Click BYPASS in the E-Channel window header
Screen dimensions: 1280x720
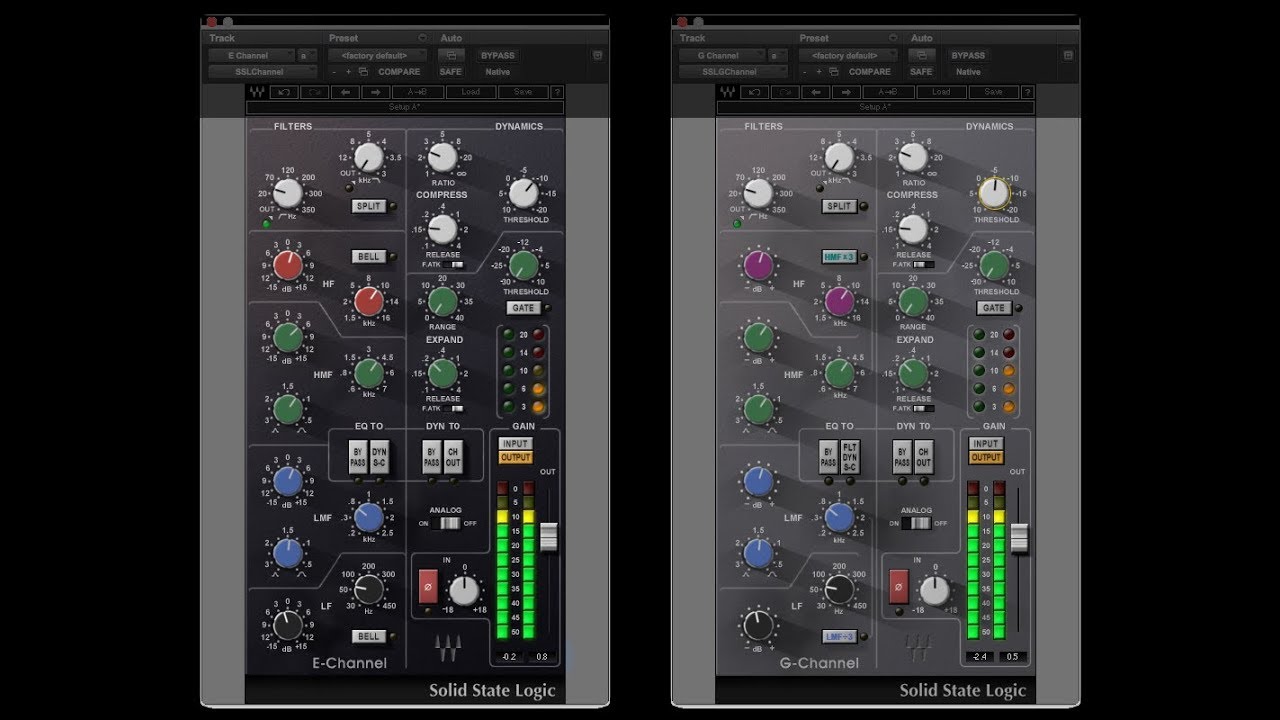497,56
